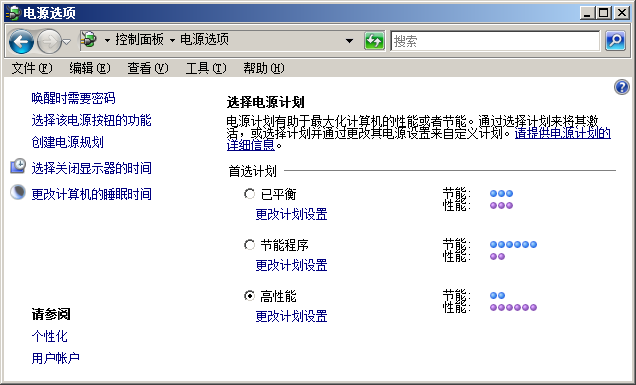
Task: Click the green refresh button
Action: (374, 41)
